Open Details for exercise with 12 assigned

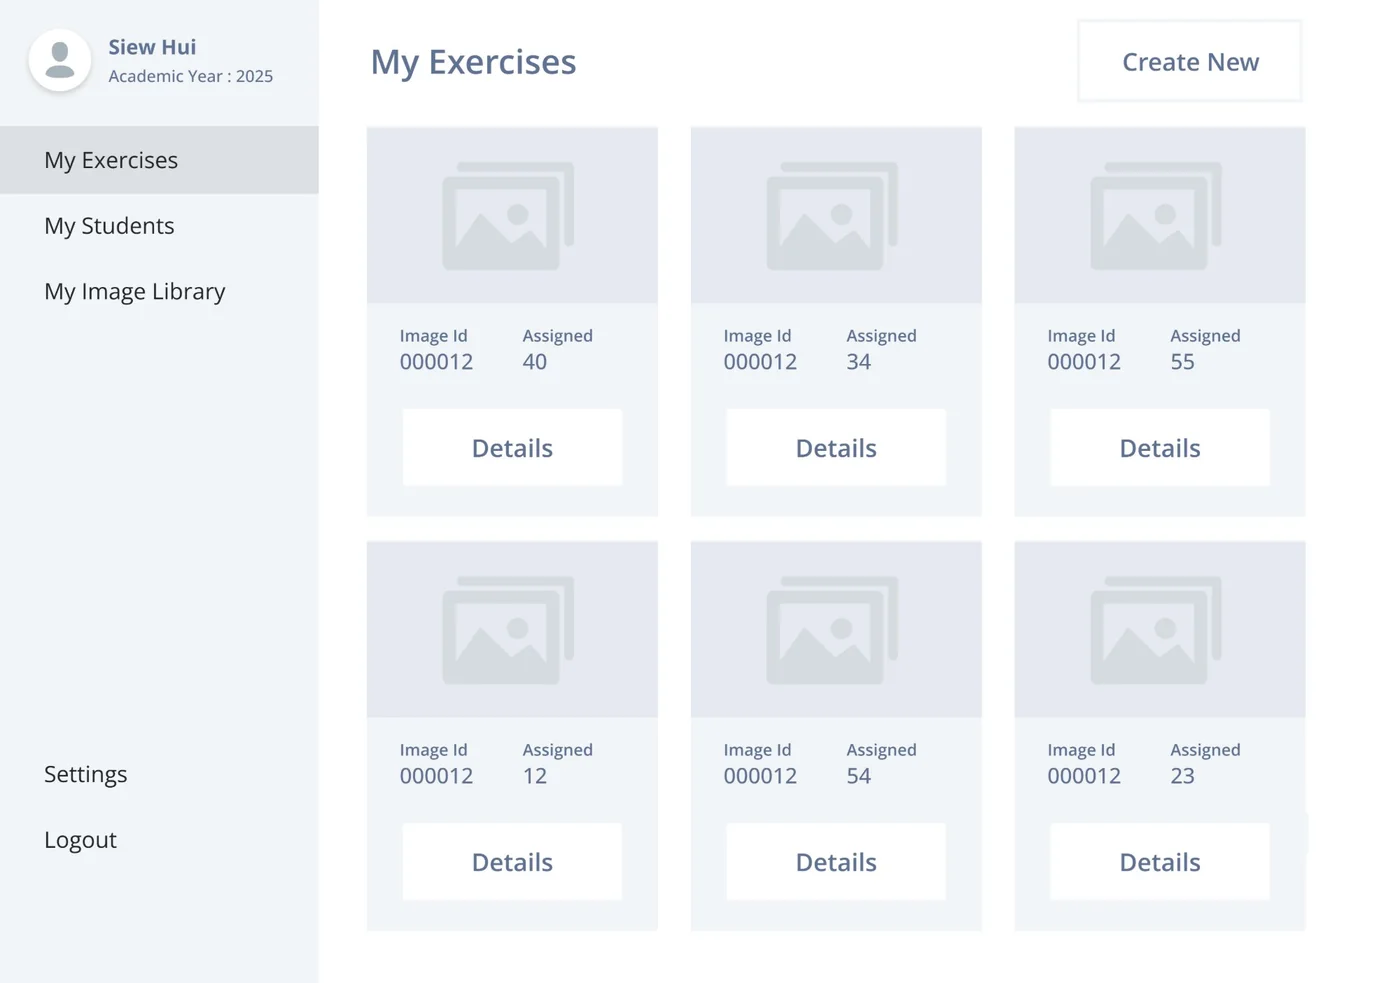[x=512, y=861]
